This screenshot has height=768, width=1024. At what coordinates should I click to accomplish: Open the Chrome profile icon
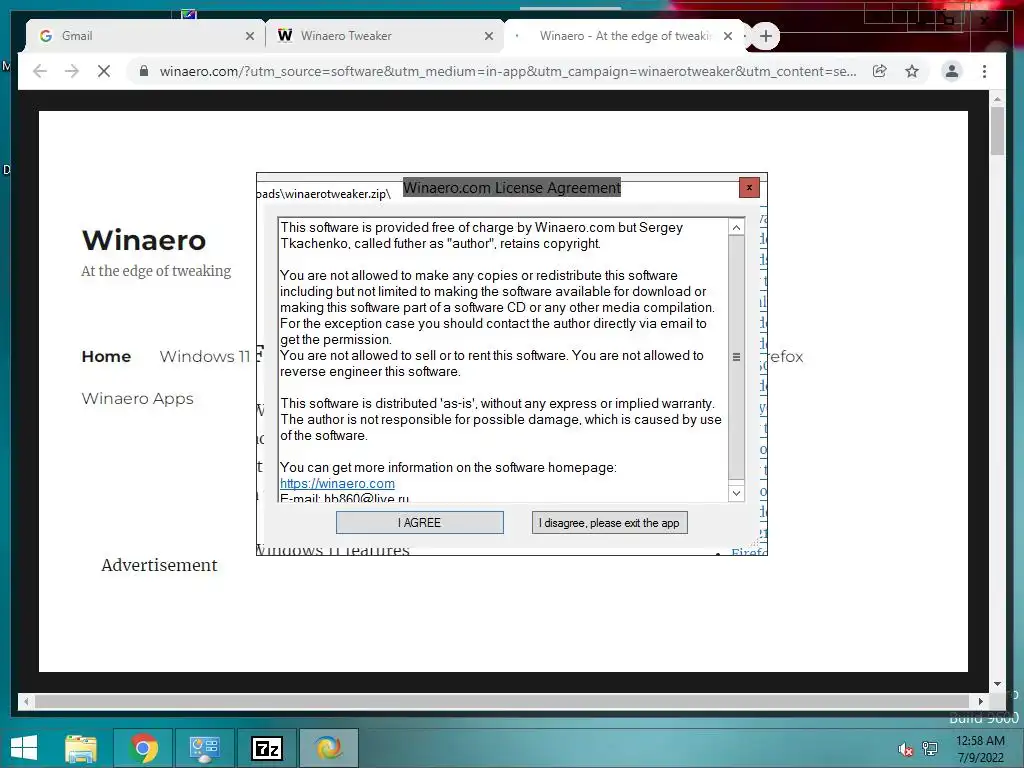pyautogui.click(x=952, y=71)
